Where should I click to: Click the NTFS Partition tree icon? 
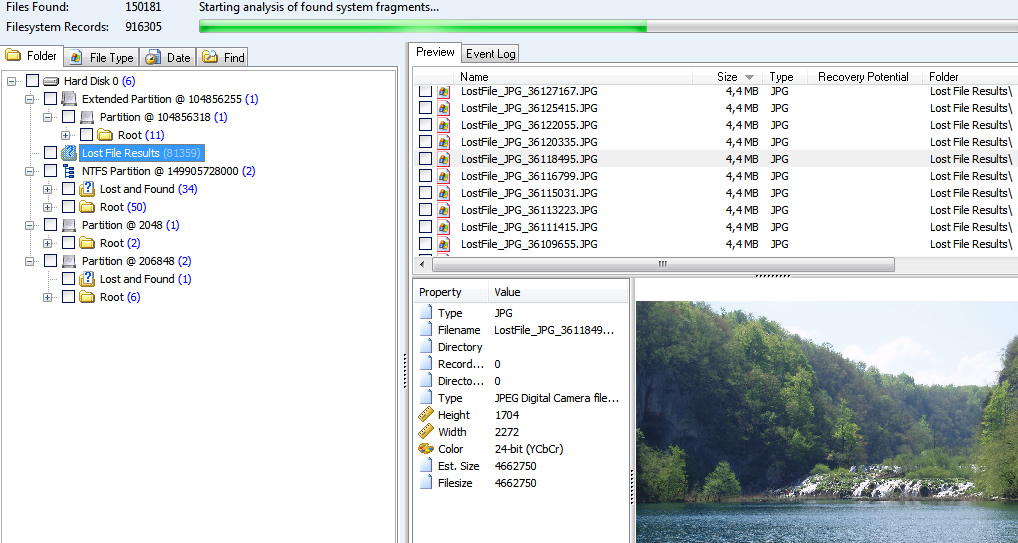click(69, 171)
